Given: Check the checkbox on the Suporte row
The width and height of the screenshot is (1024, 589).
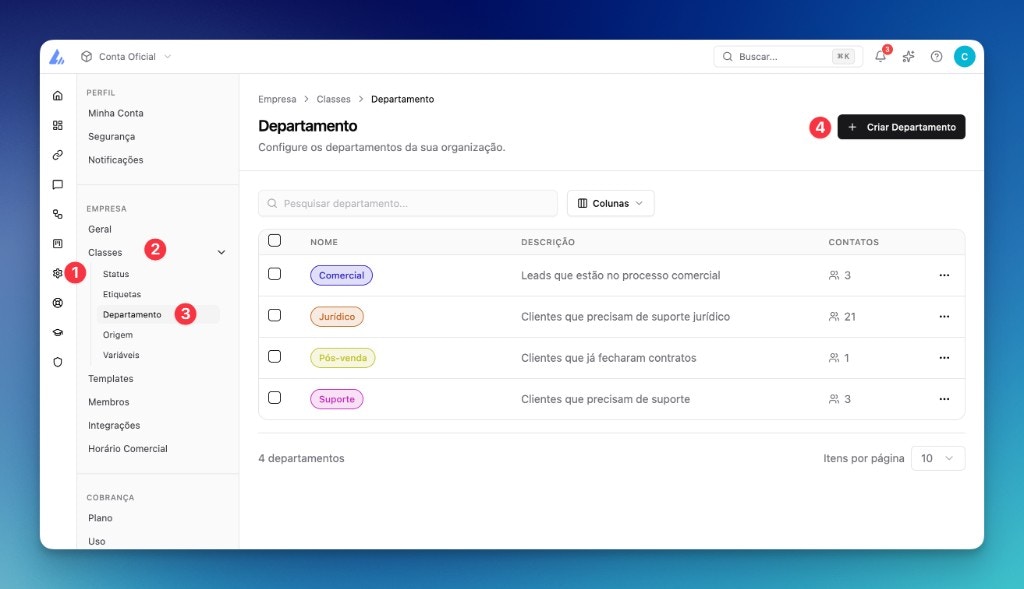Looking at the screenshot, I should [x=275, y=398].
